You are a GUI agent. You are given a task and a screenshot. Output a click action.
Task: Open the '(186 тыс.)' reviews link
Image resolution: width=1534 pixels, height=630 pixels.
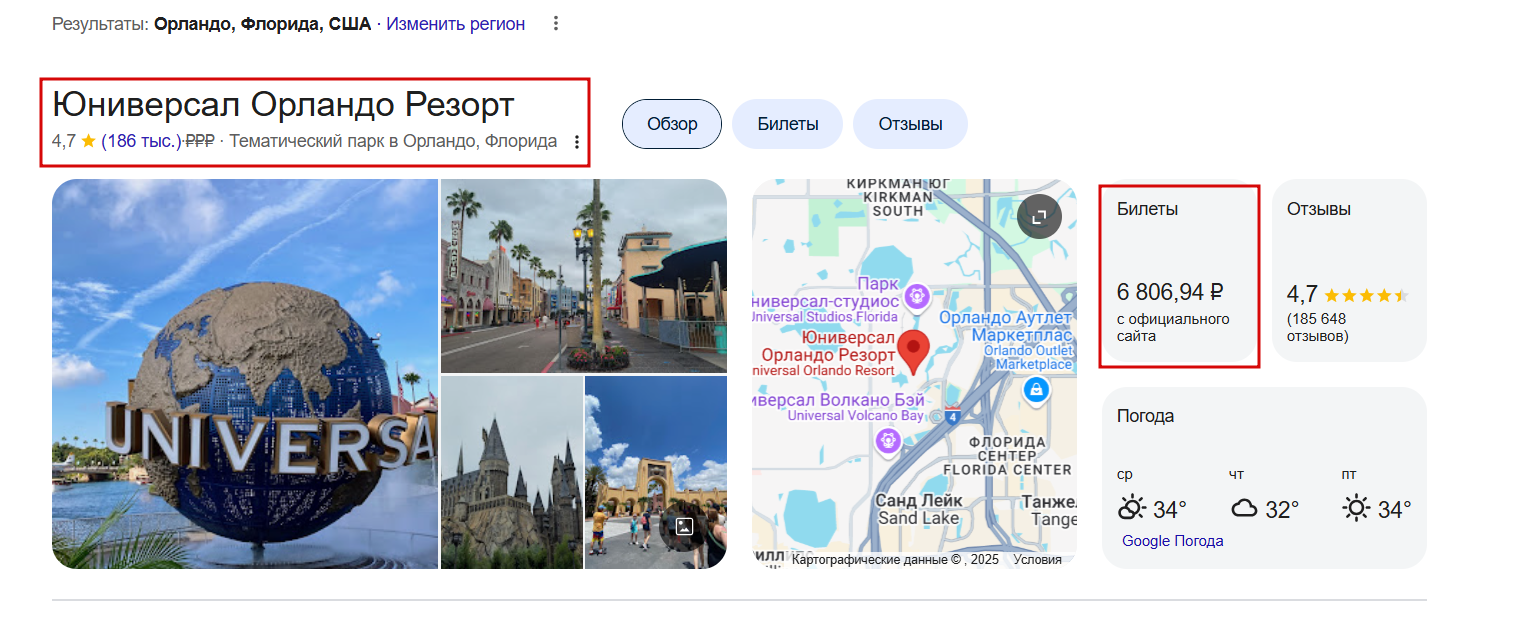141,141
